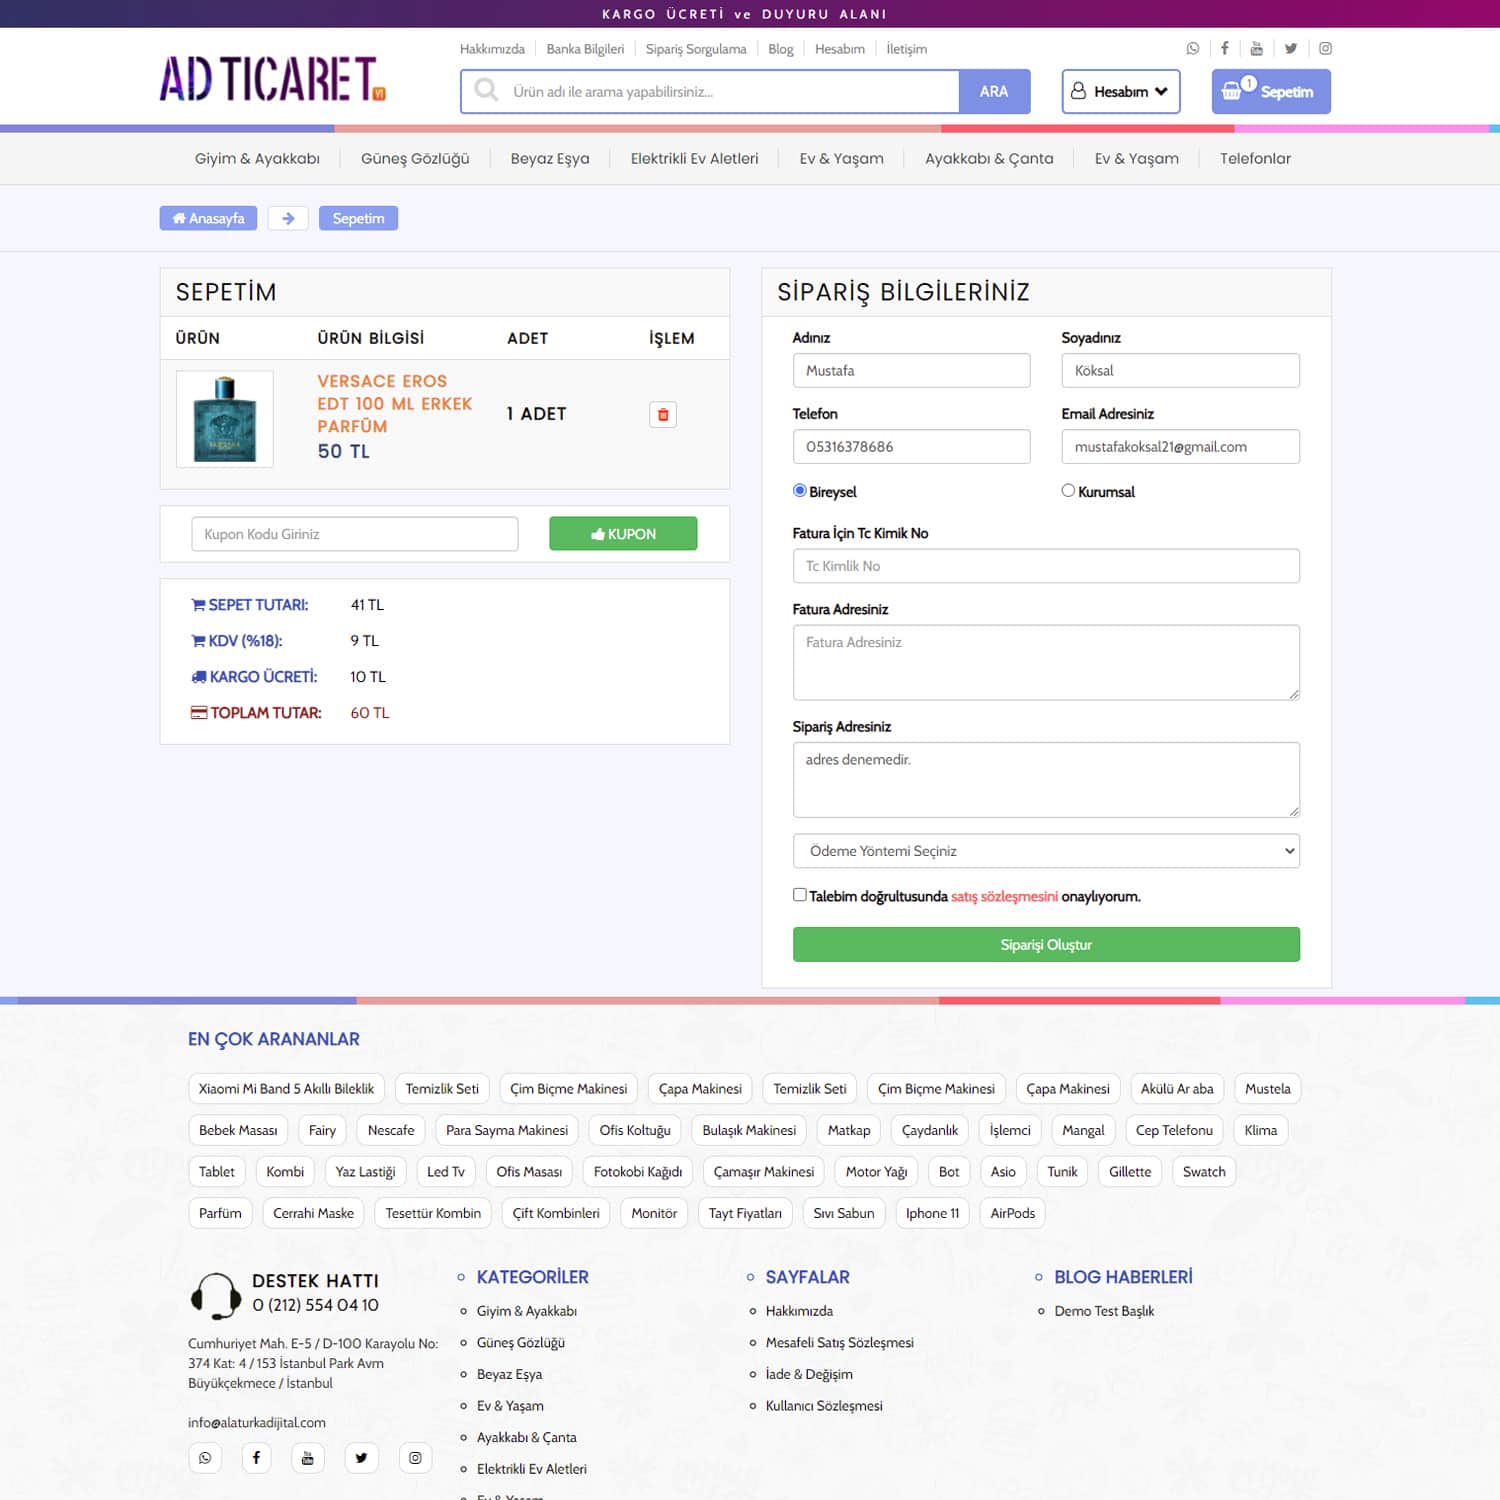The width and height of the screenshot is (1500, 1500).
Task: Open the footer WhatsApp icon
Action: pos(205,1458)
